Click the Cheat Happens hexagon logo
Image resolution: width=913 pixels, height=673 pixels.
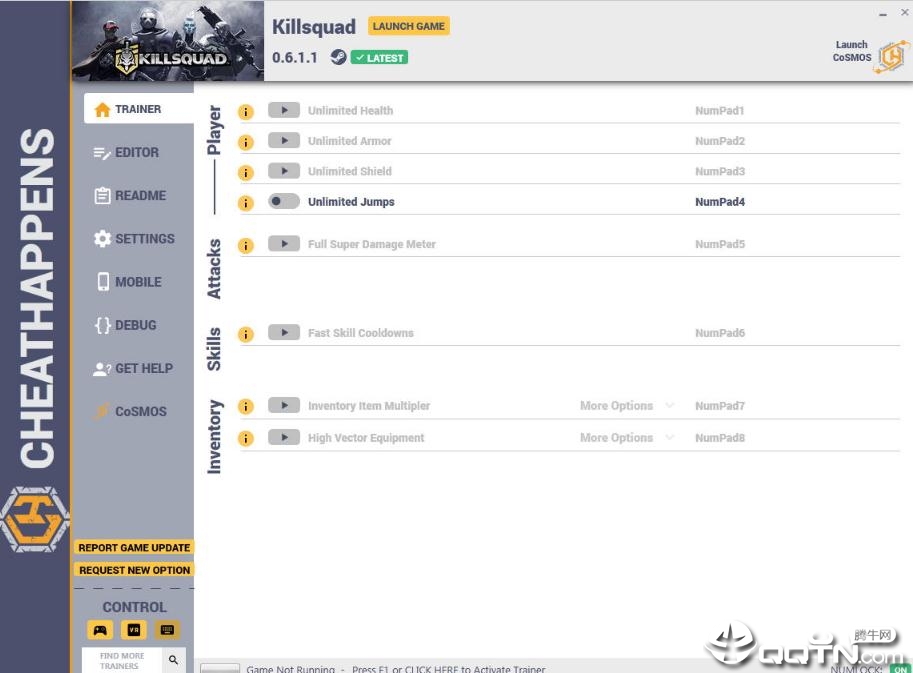35,519
